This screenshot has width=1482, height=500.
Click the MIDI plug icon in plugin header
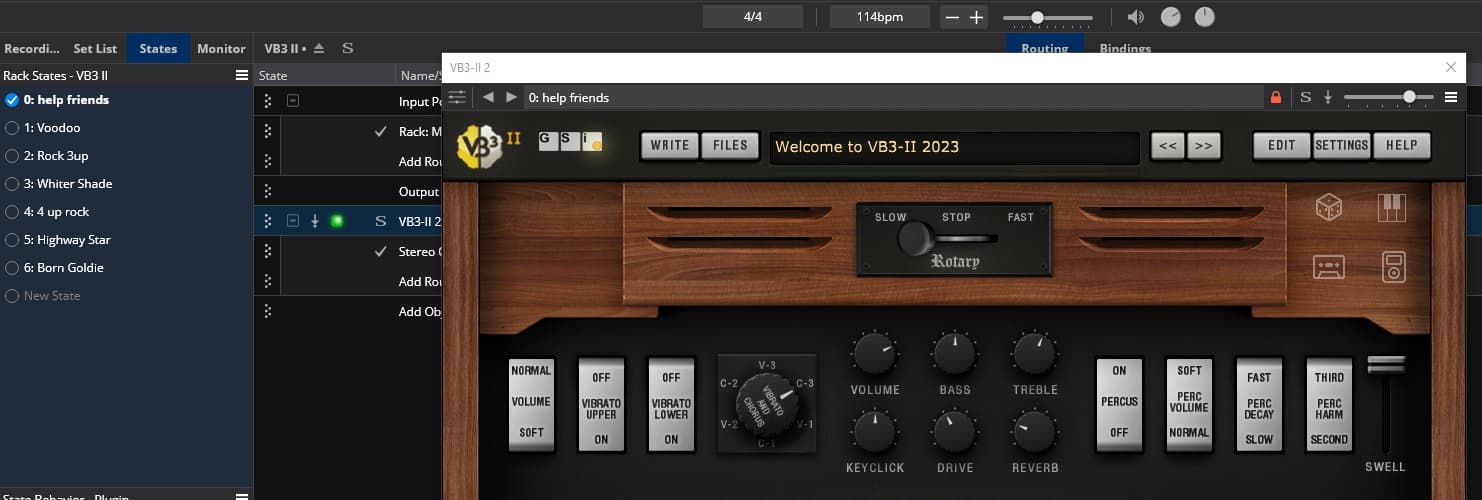1328,97
